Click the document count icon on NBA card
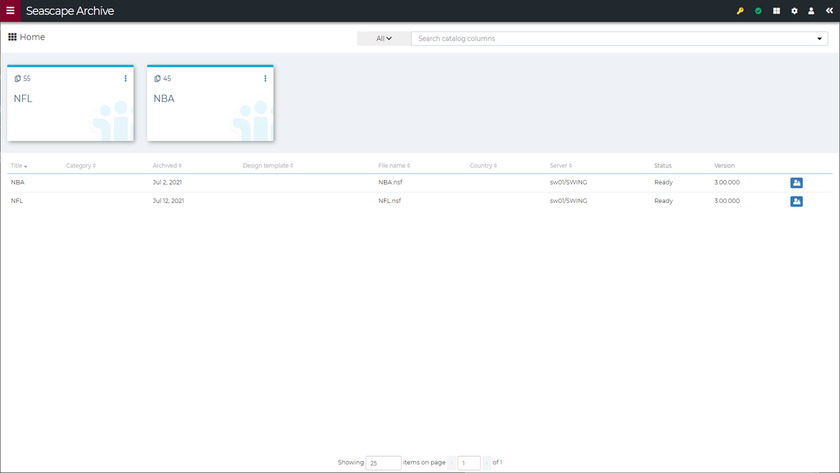This screenshot has width=840, height=473. point(158,78)
